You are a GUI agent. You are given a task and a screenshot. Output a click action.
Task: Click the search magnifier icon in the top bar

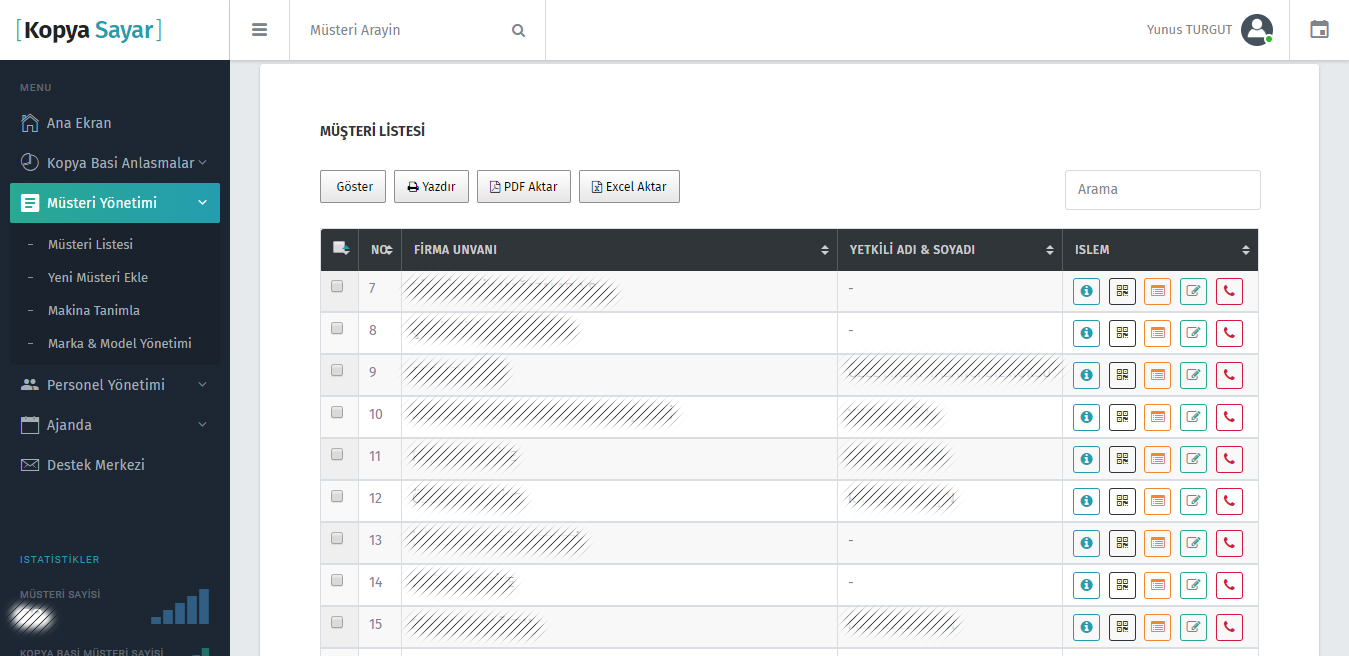pyautogui.click(x=518, y=30)
